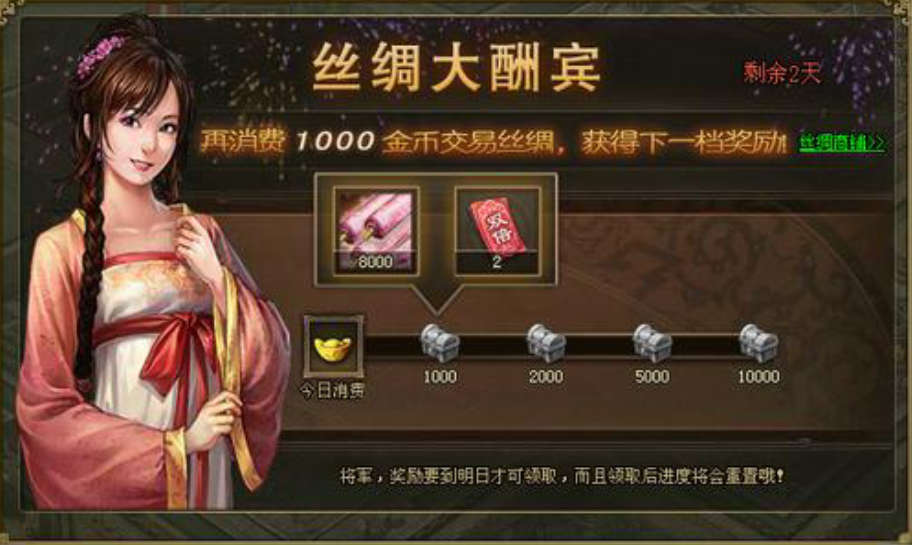Click the red 剩余2天 countdown text
The height and width of the screenshot is (545, 912).
pos(782,73)
